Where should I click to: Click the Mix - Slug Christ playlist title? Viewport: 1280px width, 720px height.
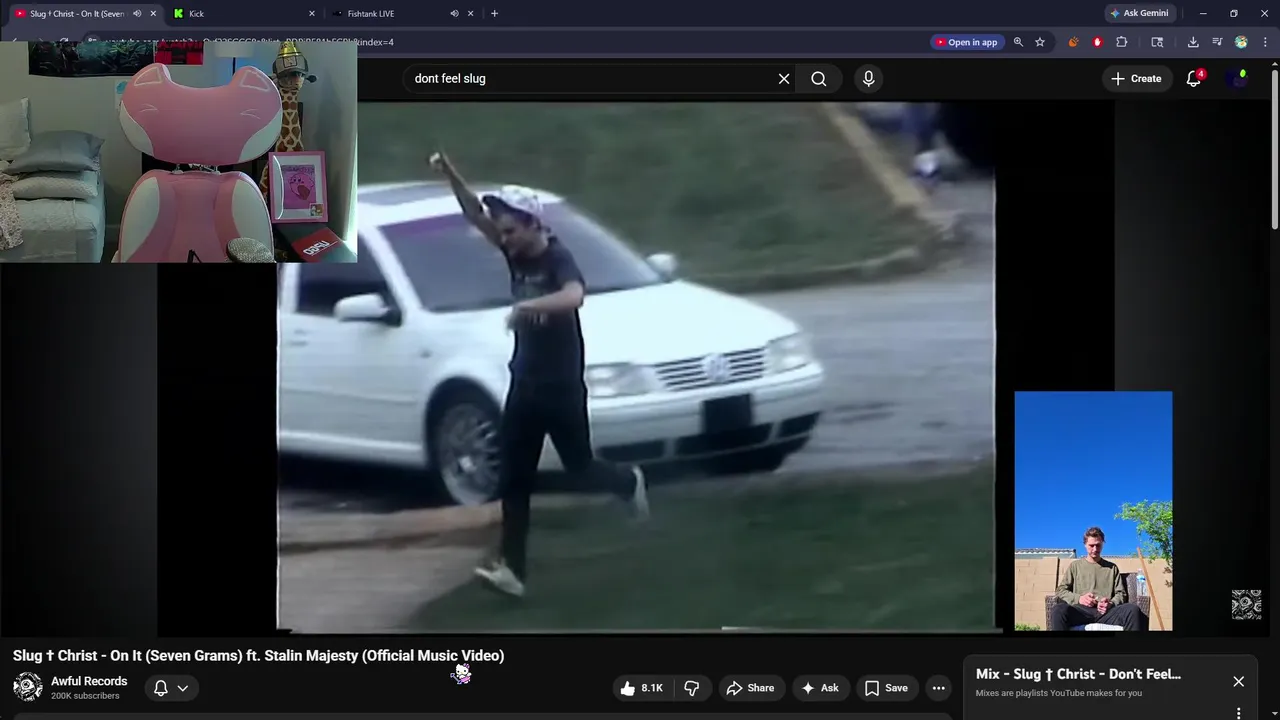[x=1078, y=674]
